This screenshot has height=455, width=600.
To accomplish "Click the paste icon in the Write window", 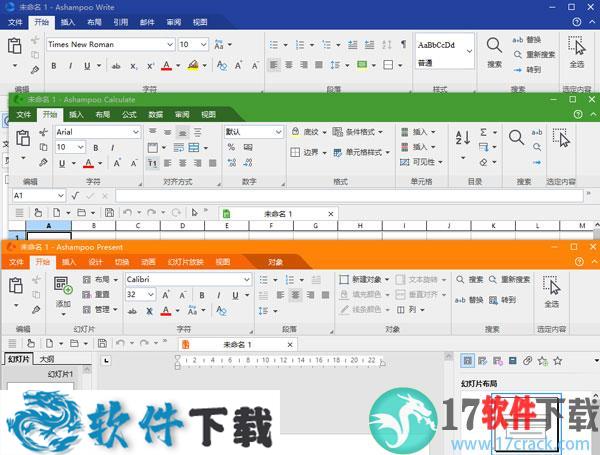I will click(15, 46).
